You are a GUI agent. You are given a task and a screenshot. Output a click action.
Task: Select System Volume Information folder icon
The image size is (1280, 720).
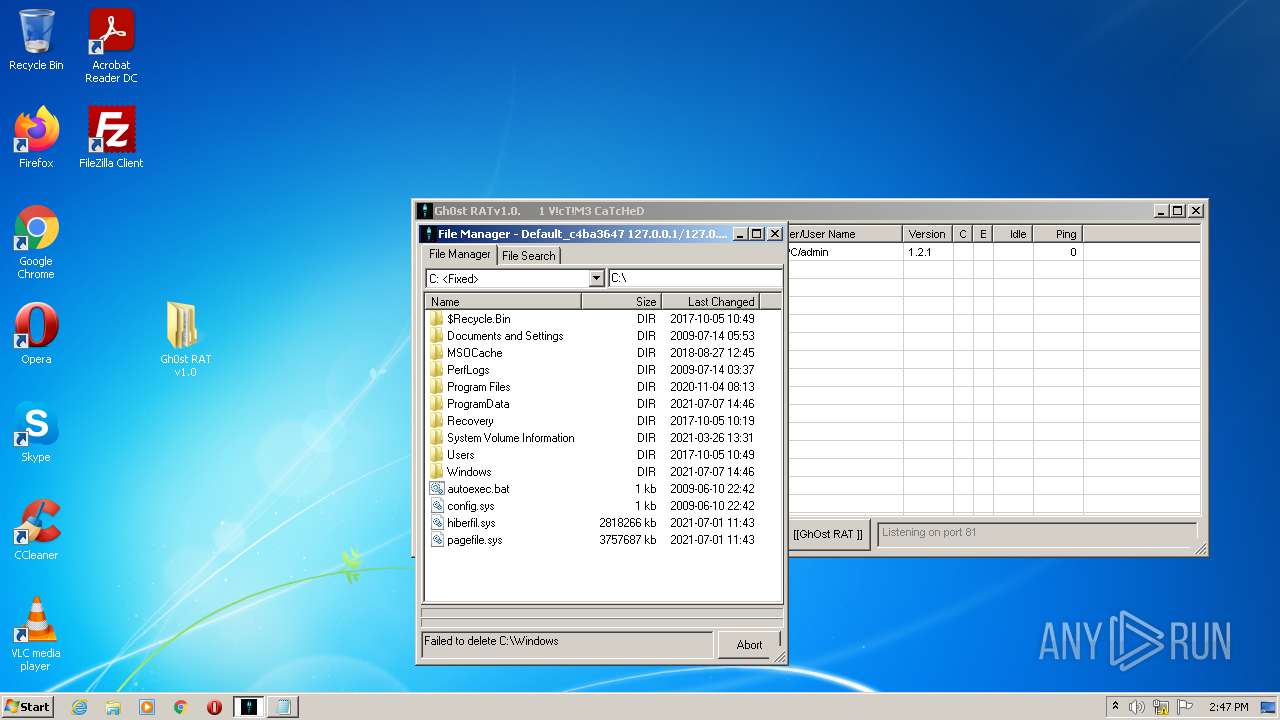tap(437, 438)
